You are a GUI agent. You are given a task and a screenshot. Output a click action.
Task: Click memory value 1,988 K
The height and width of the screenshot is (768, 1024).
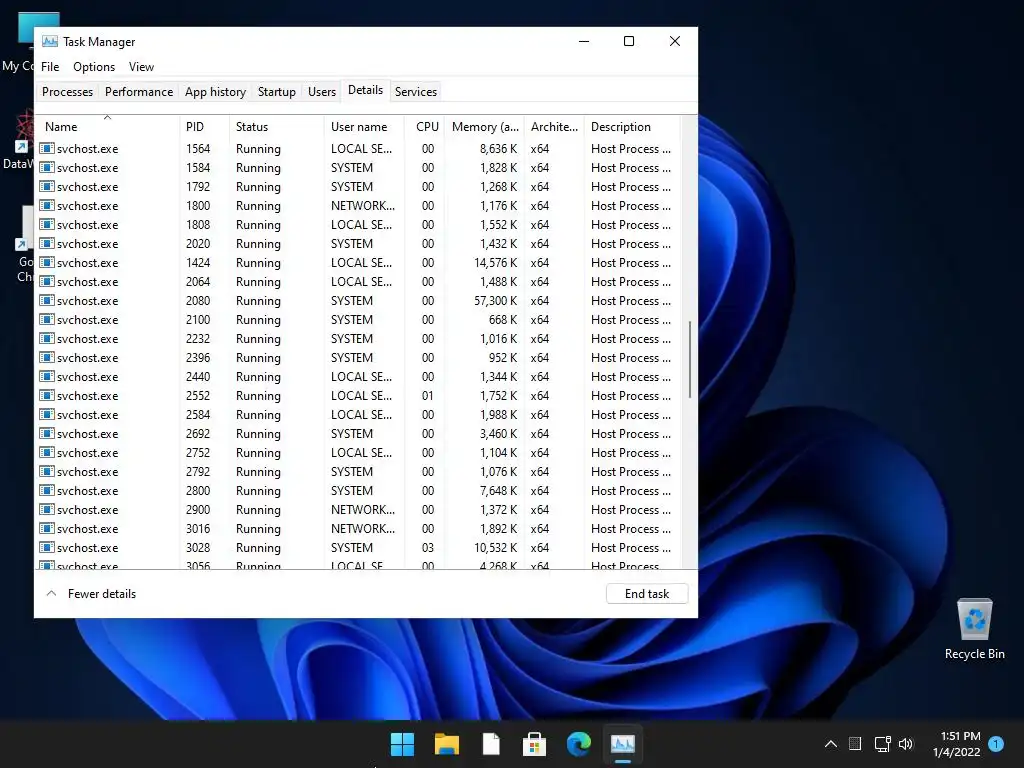498,415
